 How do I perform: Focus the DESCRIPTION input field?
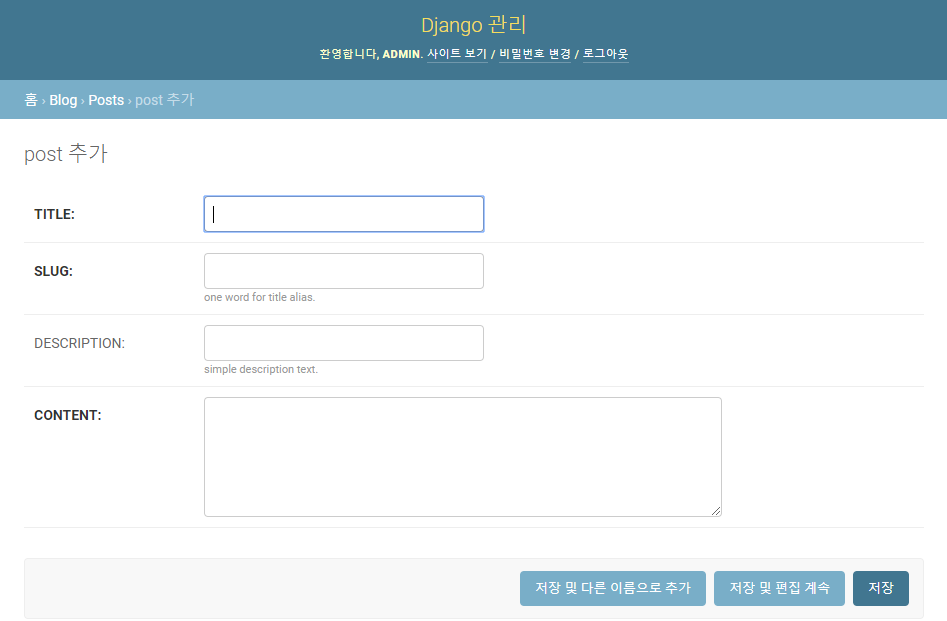click(344, 343)
